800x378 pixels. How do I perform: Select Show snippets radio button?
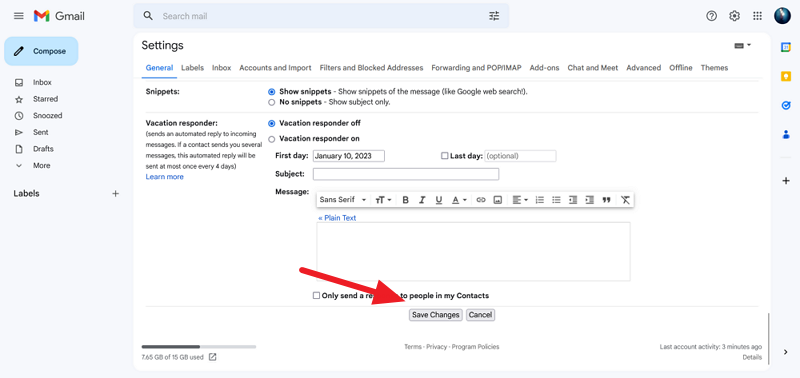271,92
